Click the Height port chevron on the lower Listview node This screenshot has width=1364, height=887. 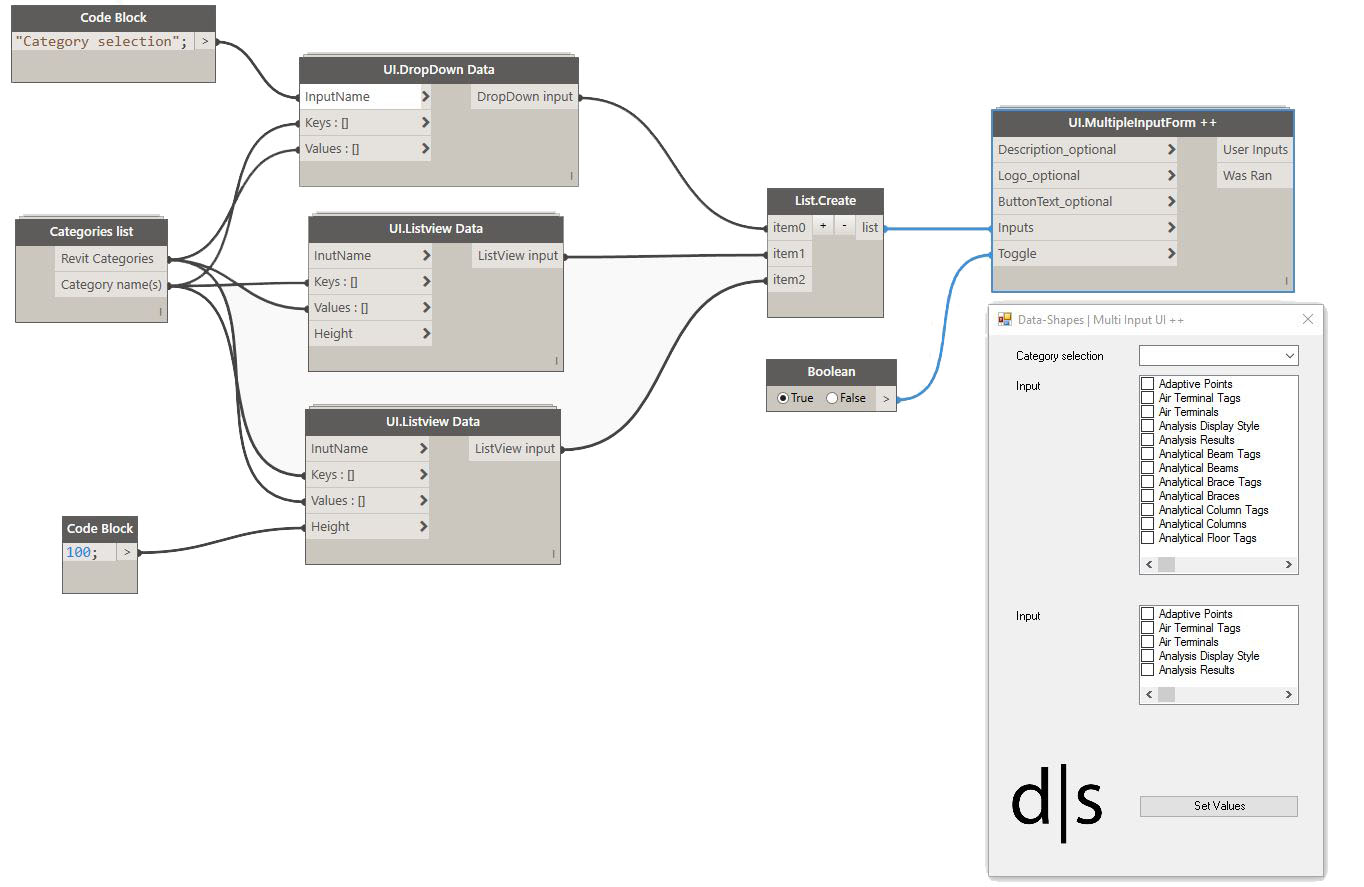[424, 527]
